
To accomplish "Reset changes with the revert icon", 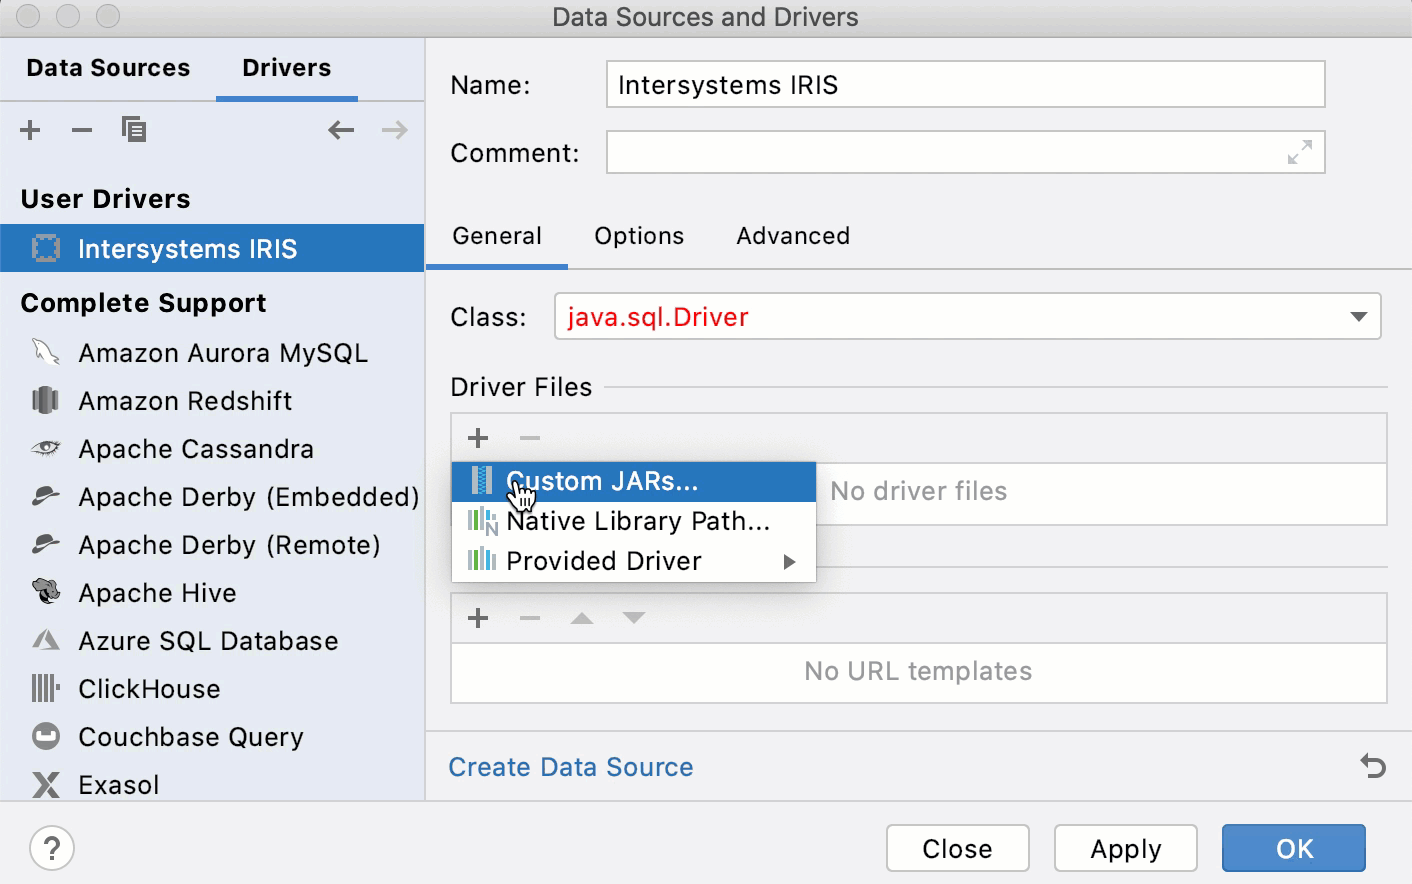I will click(1370, 766).
